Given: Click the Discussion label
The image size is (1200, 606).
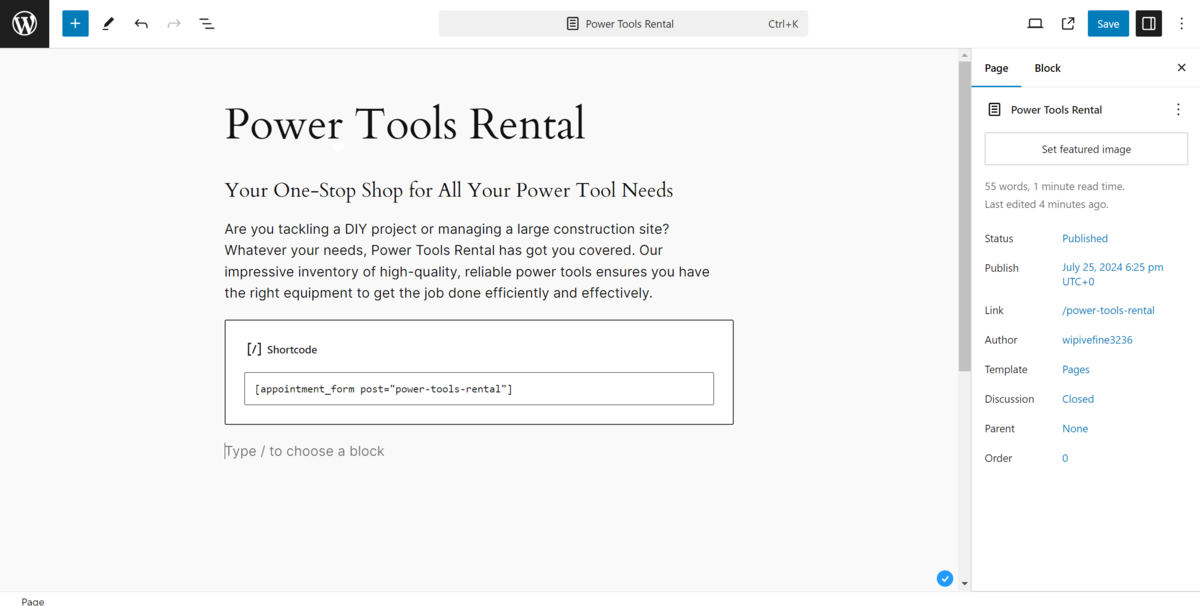Looking at the screenshot, I should point(1010,399).
